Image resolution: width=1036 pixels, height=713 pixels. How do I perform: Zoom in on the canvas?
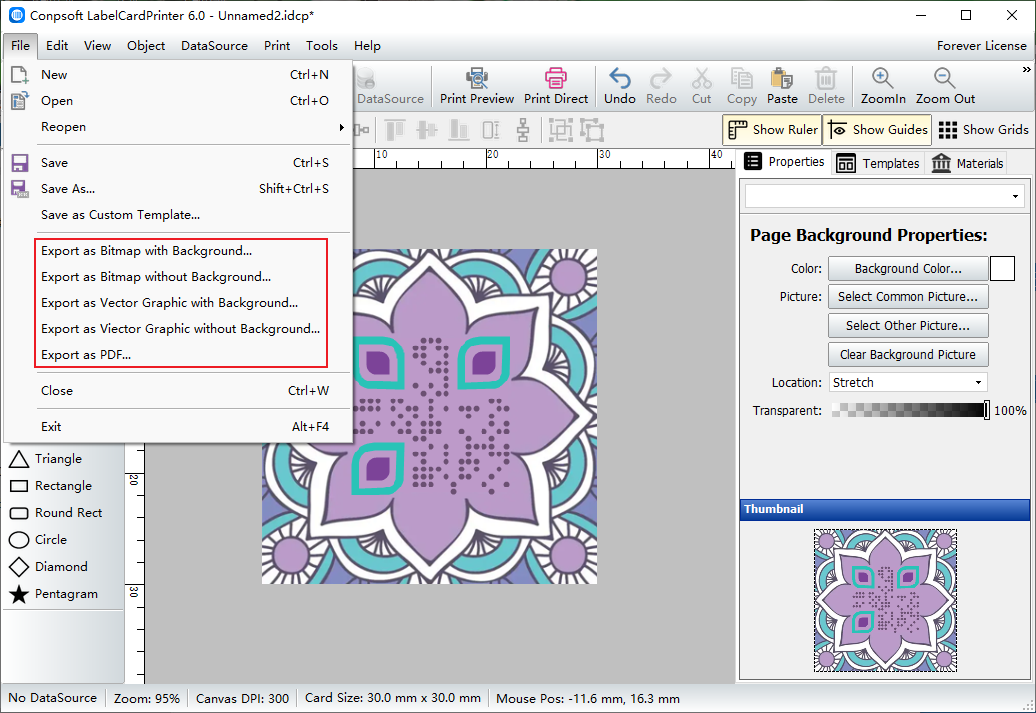(883, 86)
